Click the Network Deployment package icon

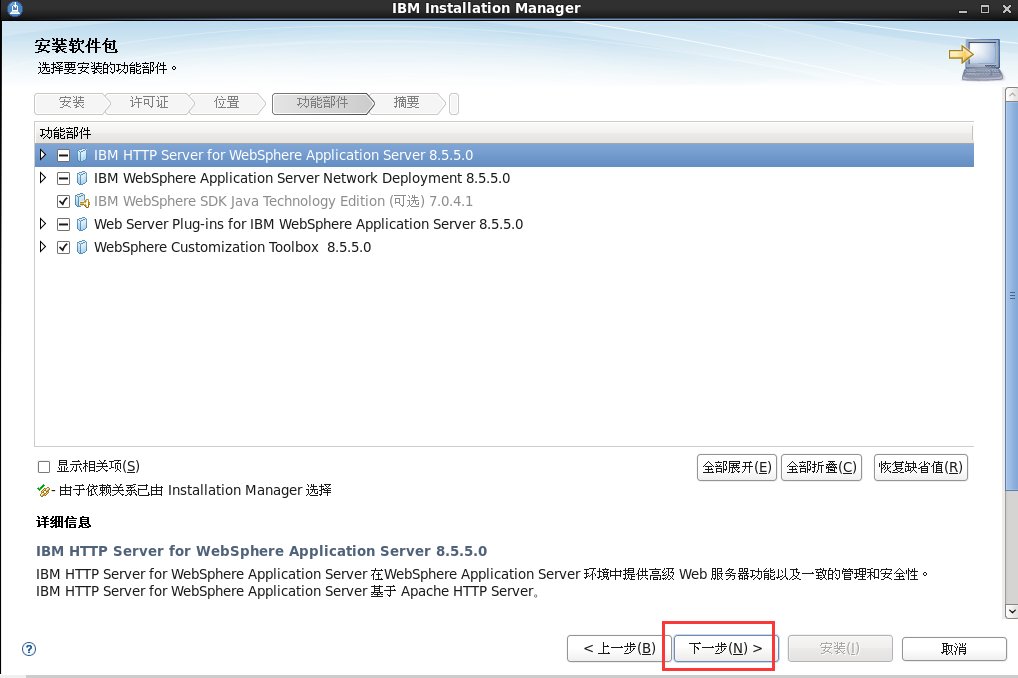[82, 178]
